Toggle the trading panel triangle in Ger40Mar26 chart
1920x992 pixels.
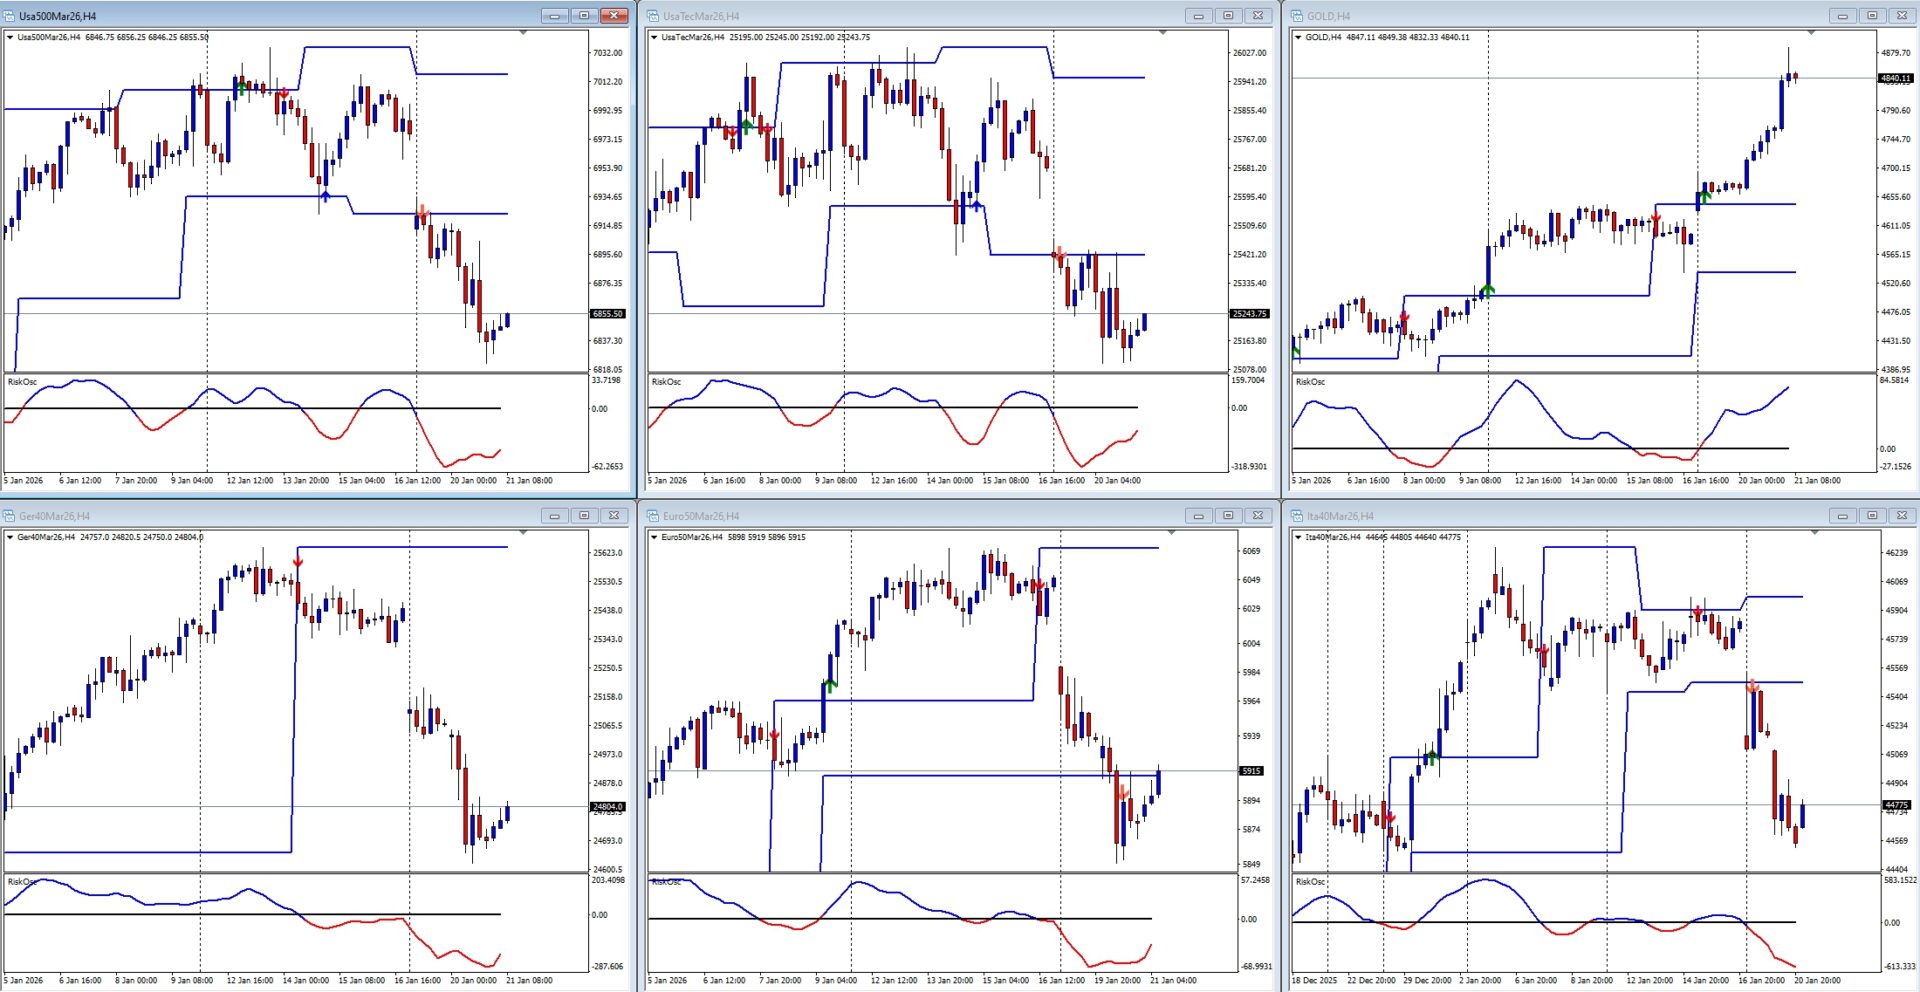point(10,538)
